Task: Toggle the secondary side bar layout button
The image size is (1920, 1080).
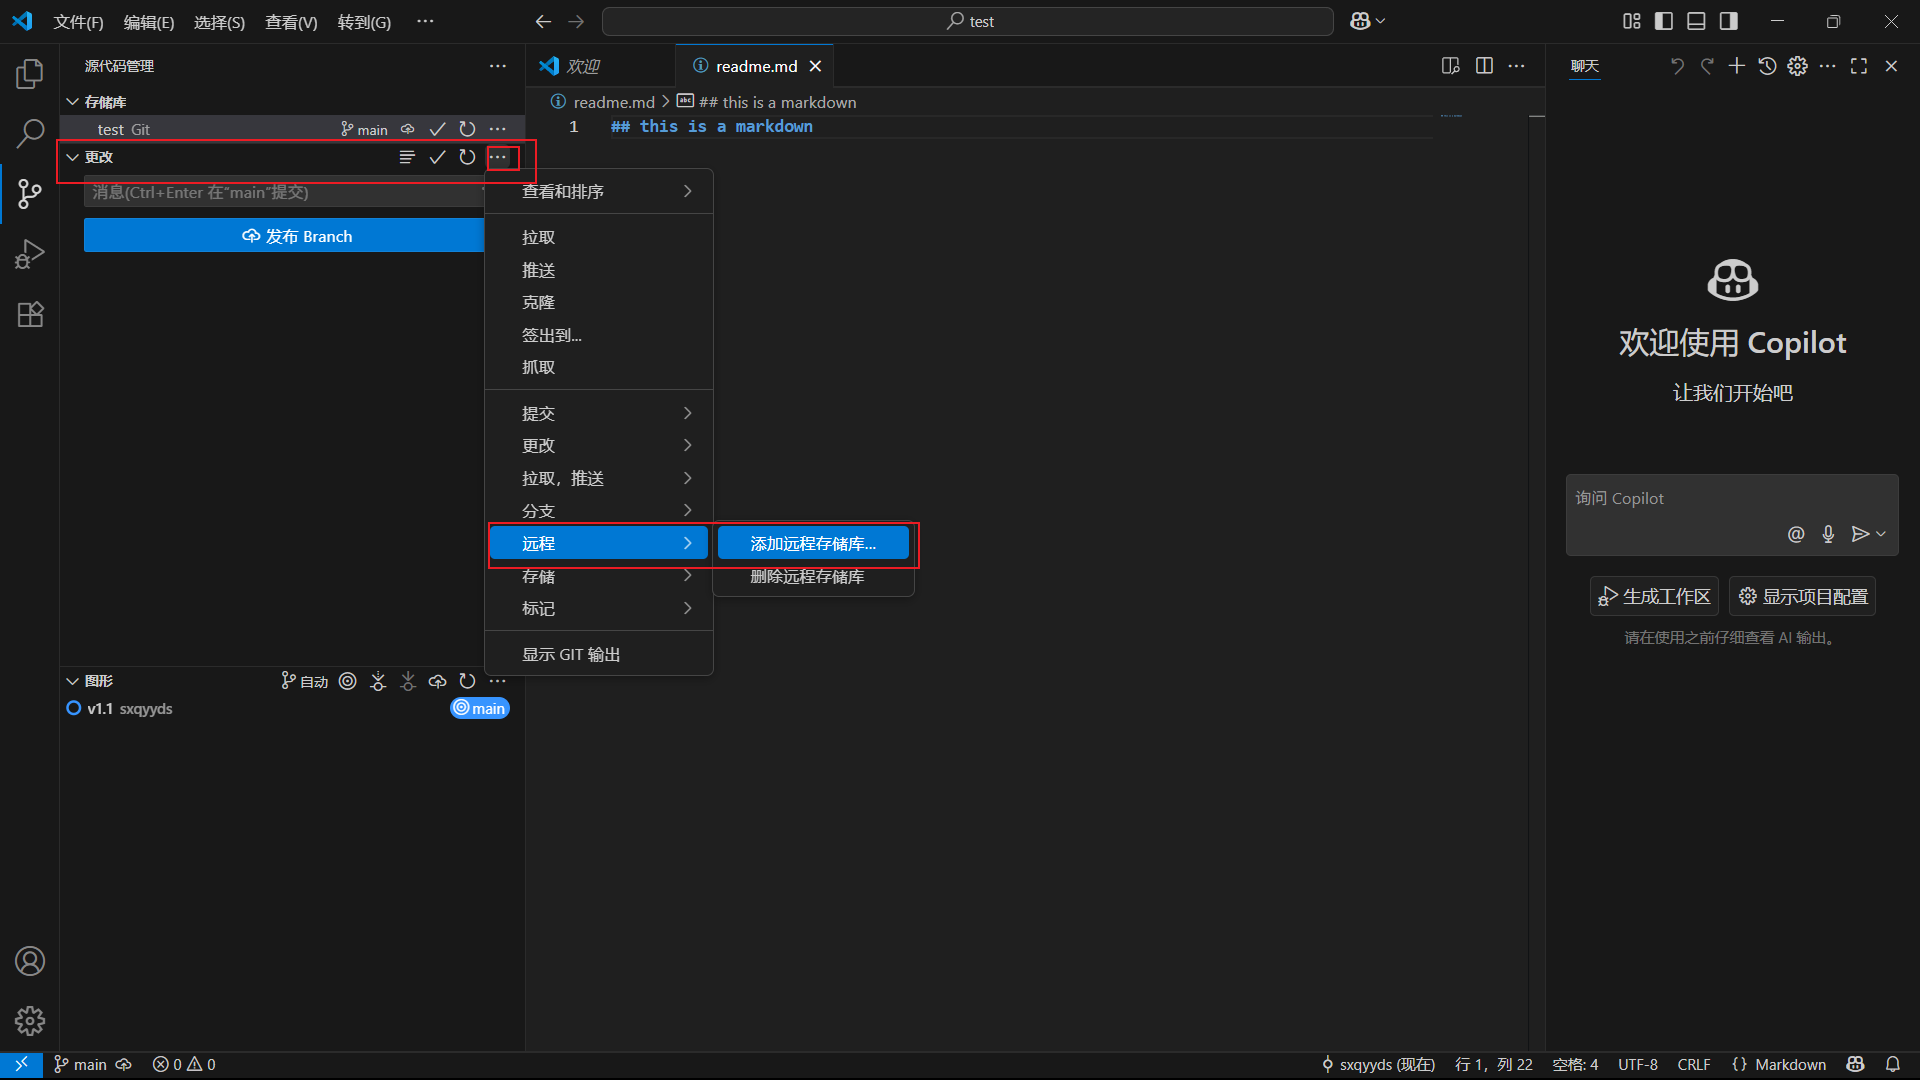Action: [x=1728, y=21]
